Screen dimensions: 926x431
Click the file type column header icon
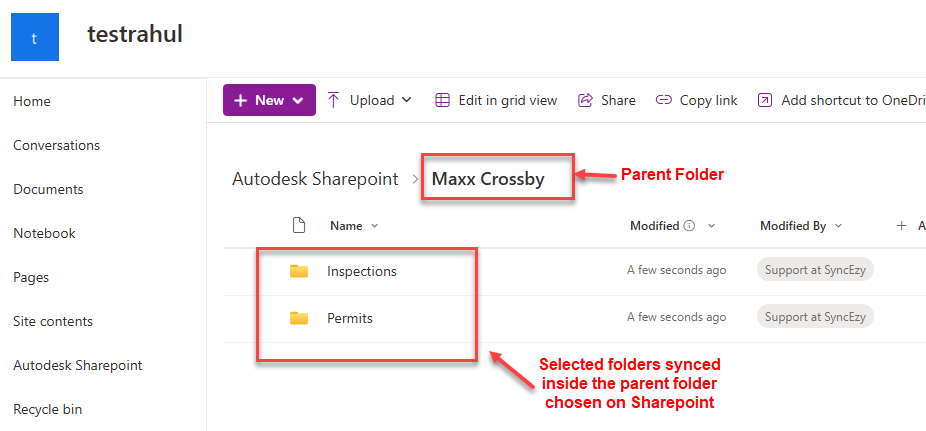(x=297, y=226)
